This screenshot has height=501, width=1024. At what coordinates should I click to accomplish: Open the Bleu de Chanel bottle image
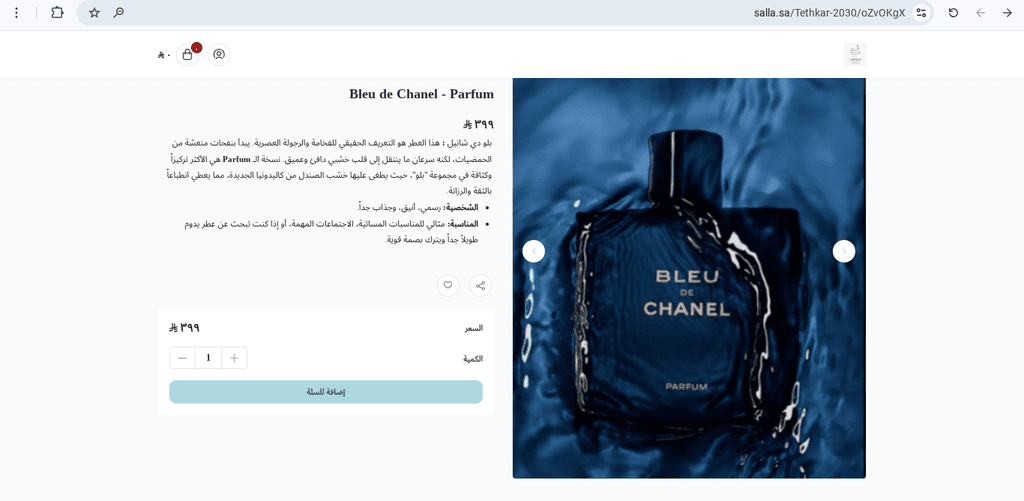tap(689, 278)
